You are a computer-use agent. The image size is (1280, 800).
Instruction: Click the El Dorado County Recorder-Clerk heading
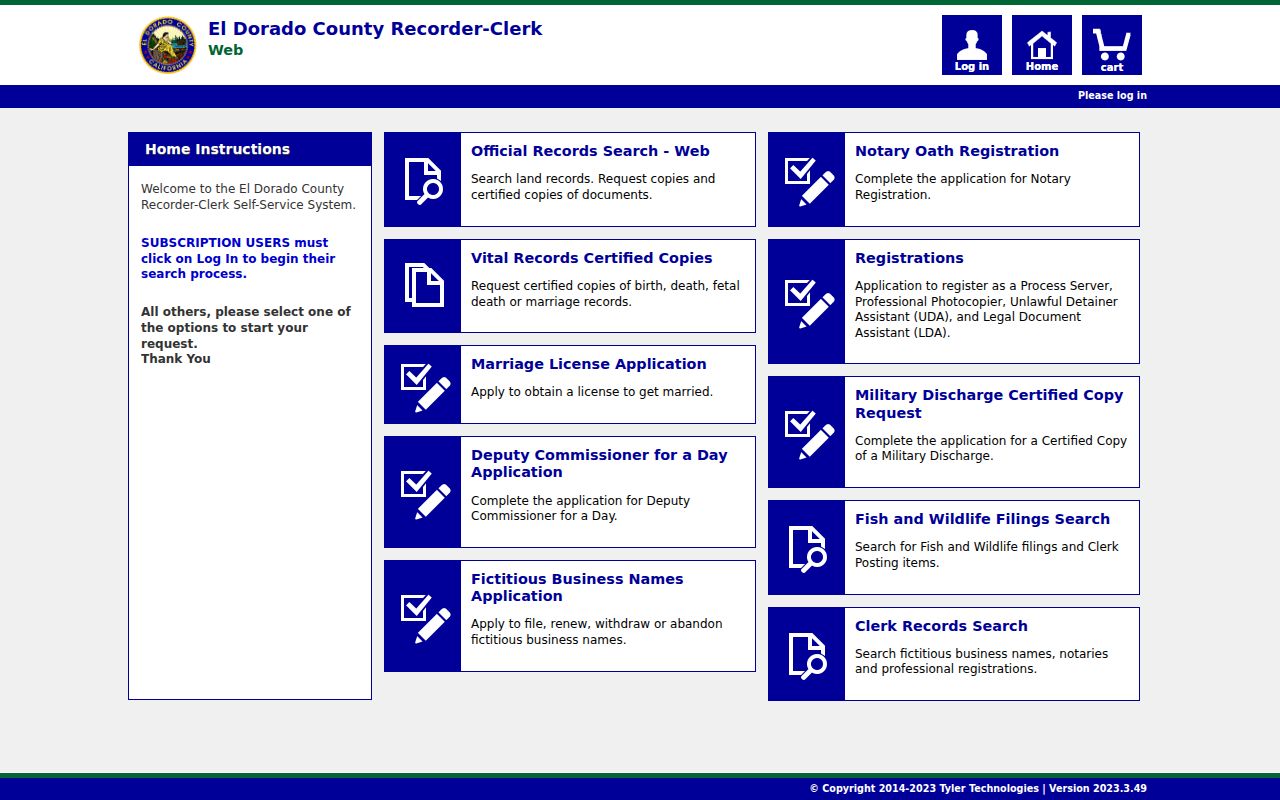[x=375, y=29]
